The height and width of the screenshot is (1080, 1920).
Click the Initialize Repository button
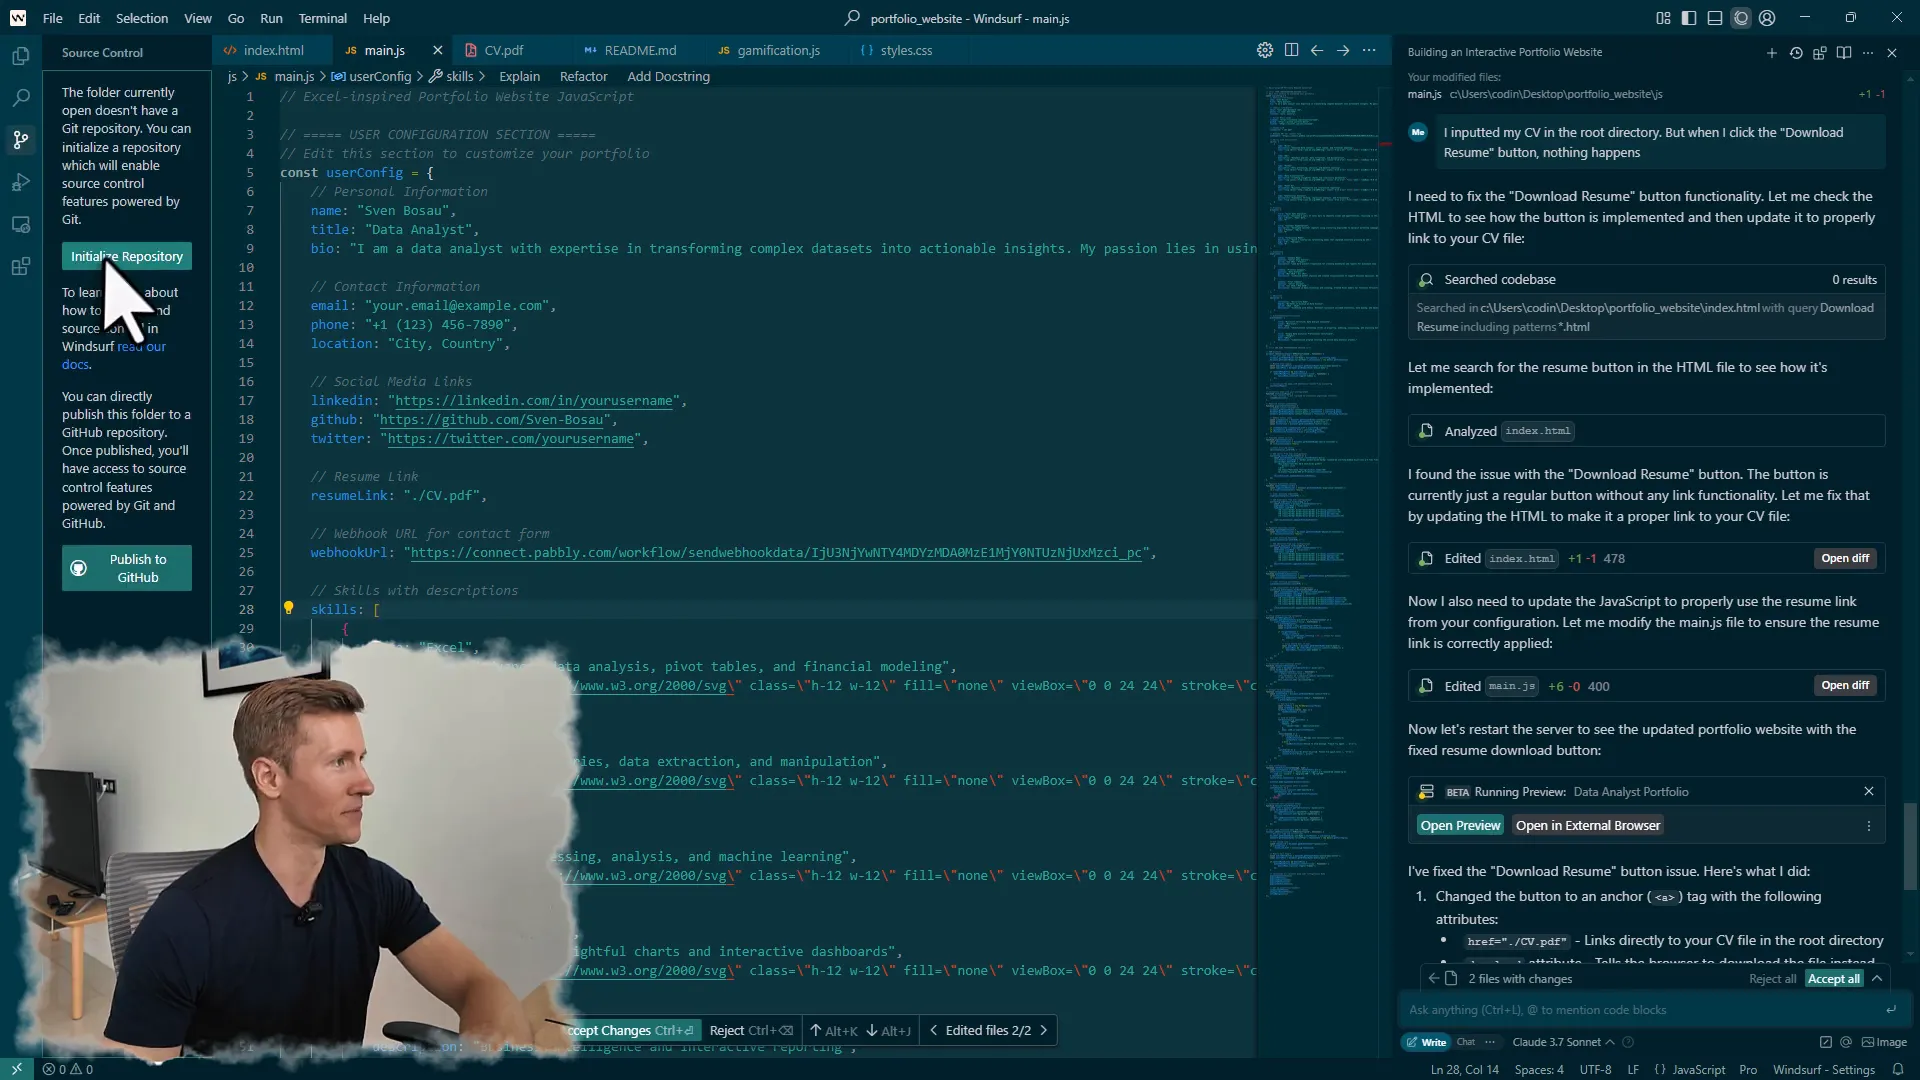pos(126,256)
